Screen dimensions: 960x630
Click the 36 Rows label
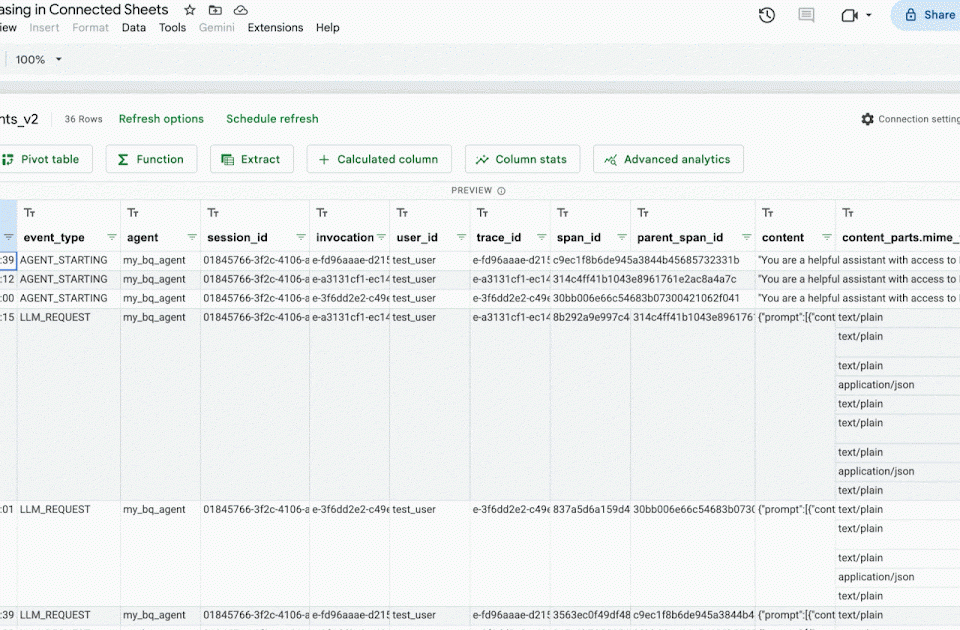coord(83,119)
